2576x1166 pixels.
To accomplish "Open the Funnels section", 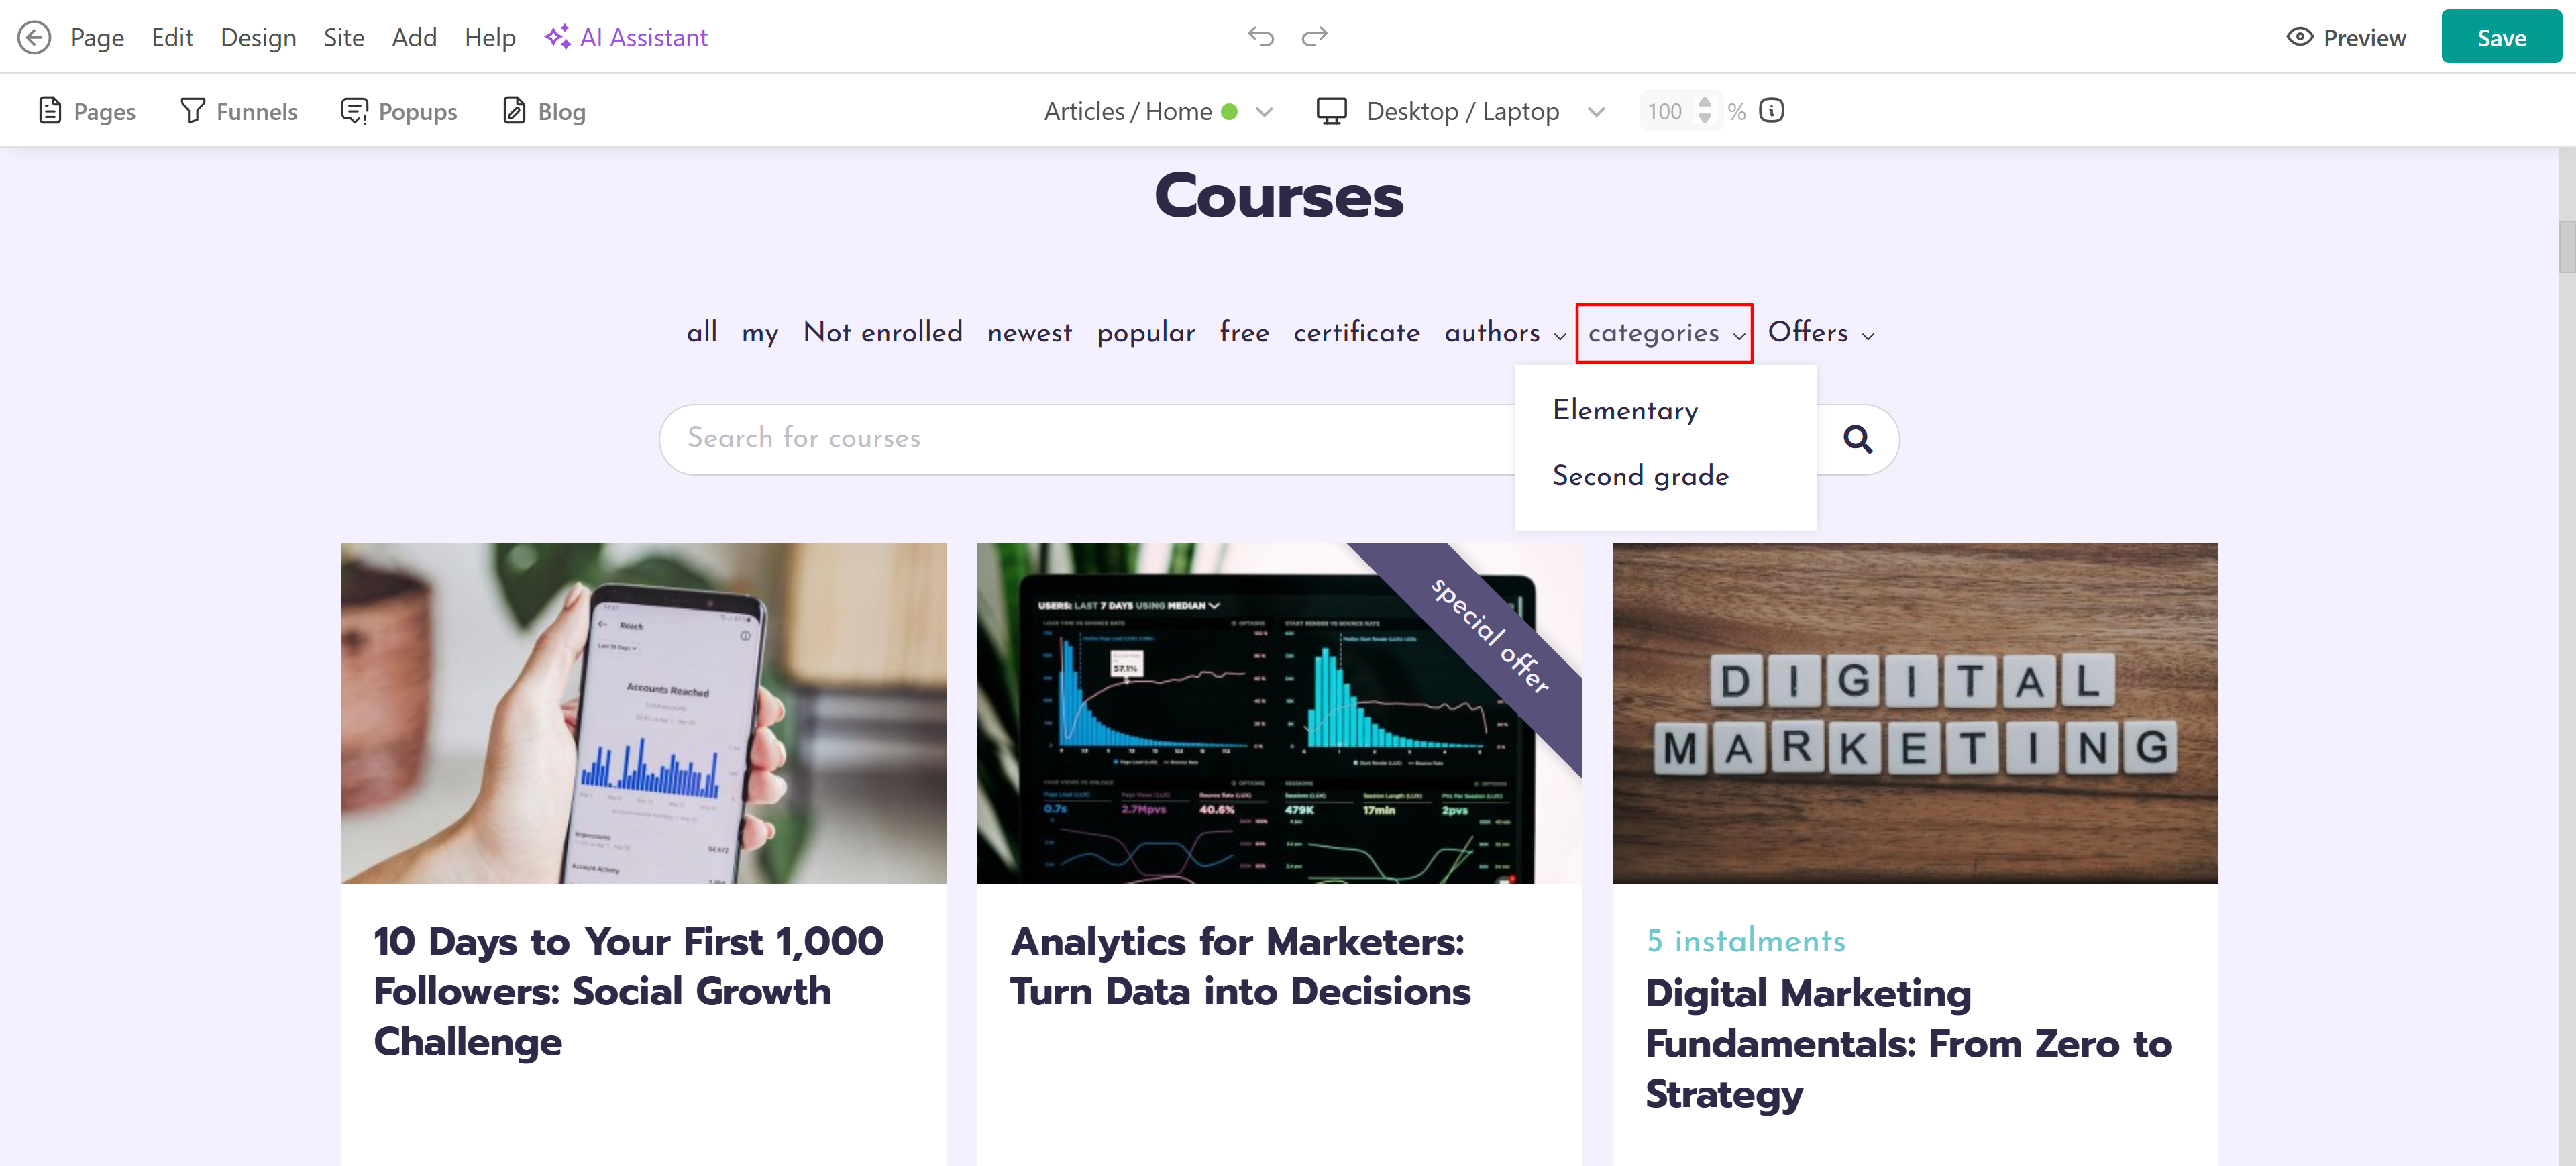I will coord(239,111).
